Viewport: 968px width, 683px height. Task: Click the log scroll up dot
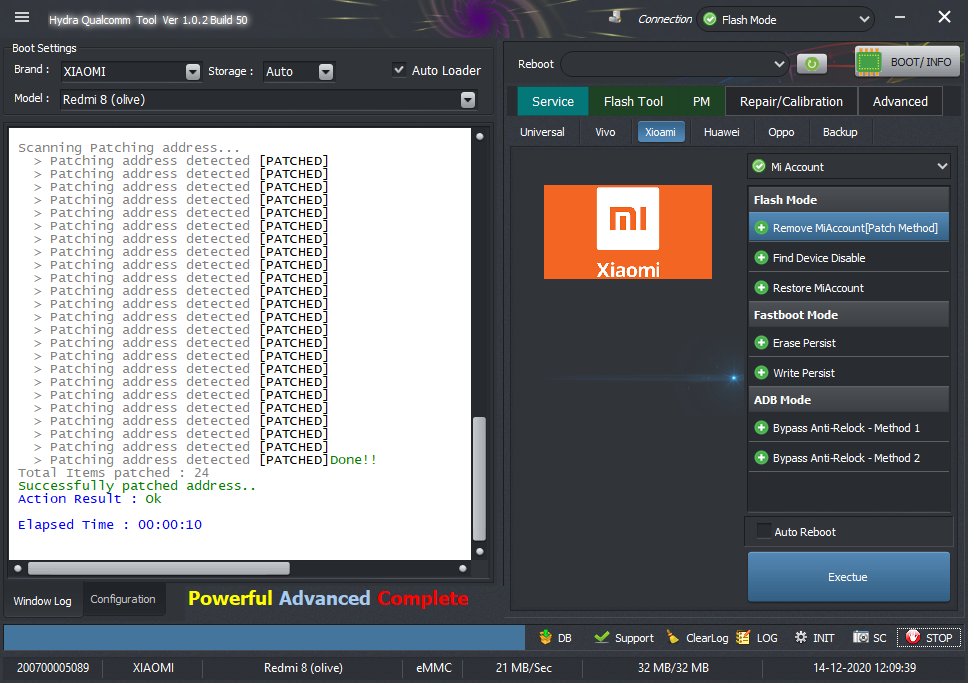pos(480,136)
